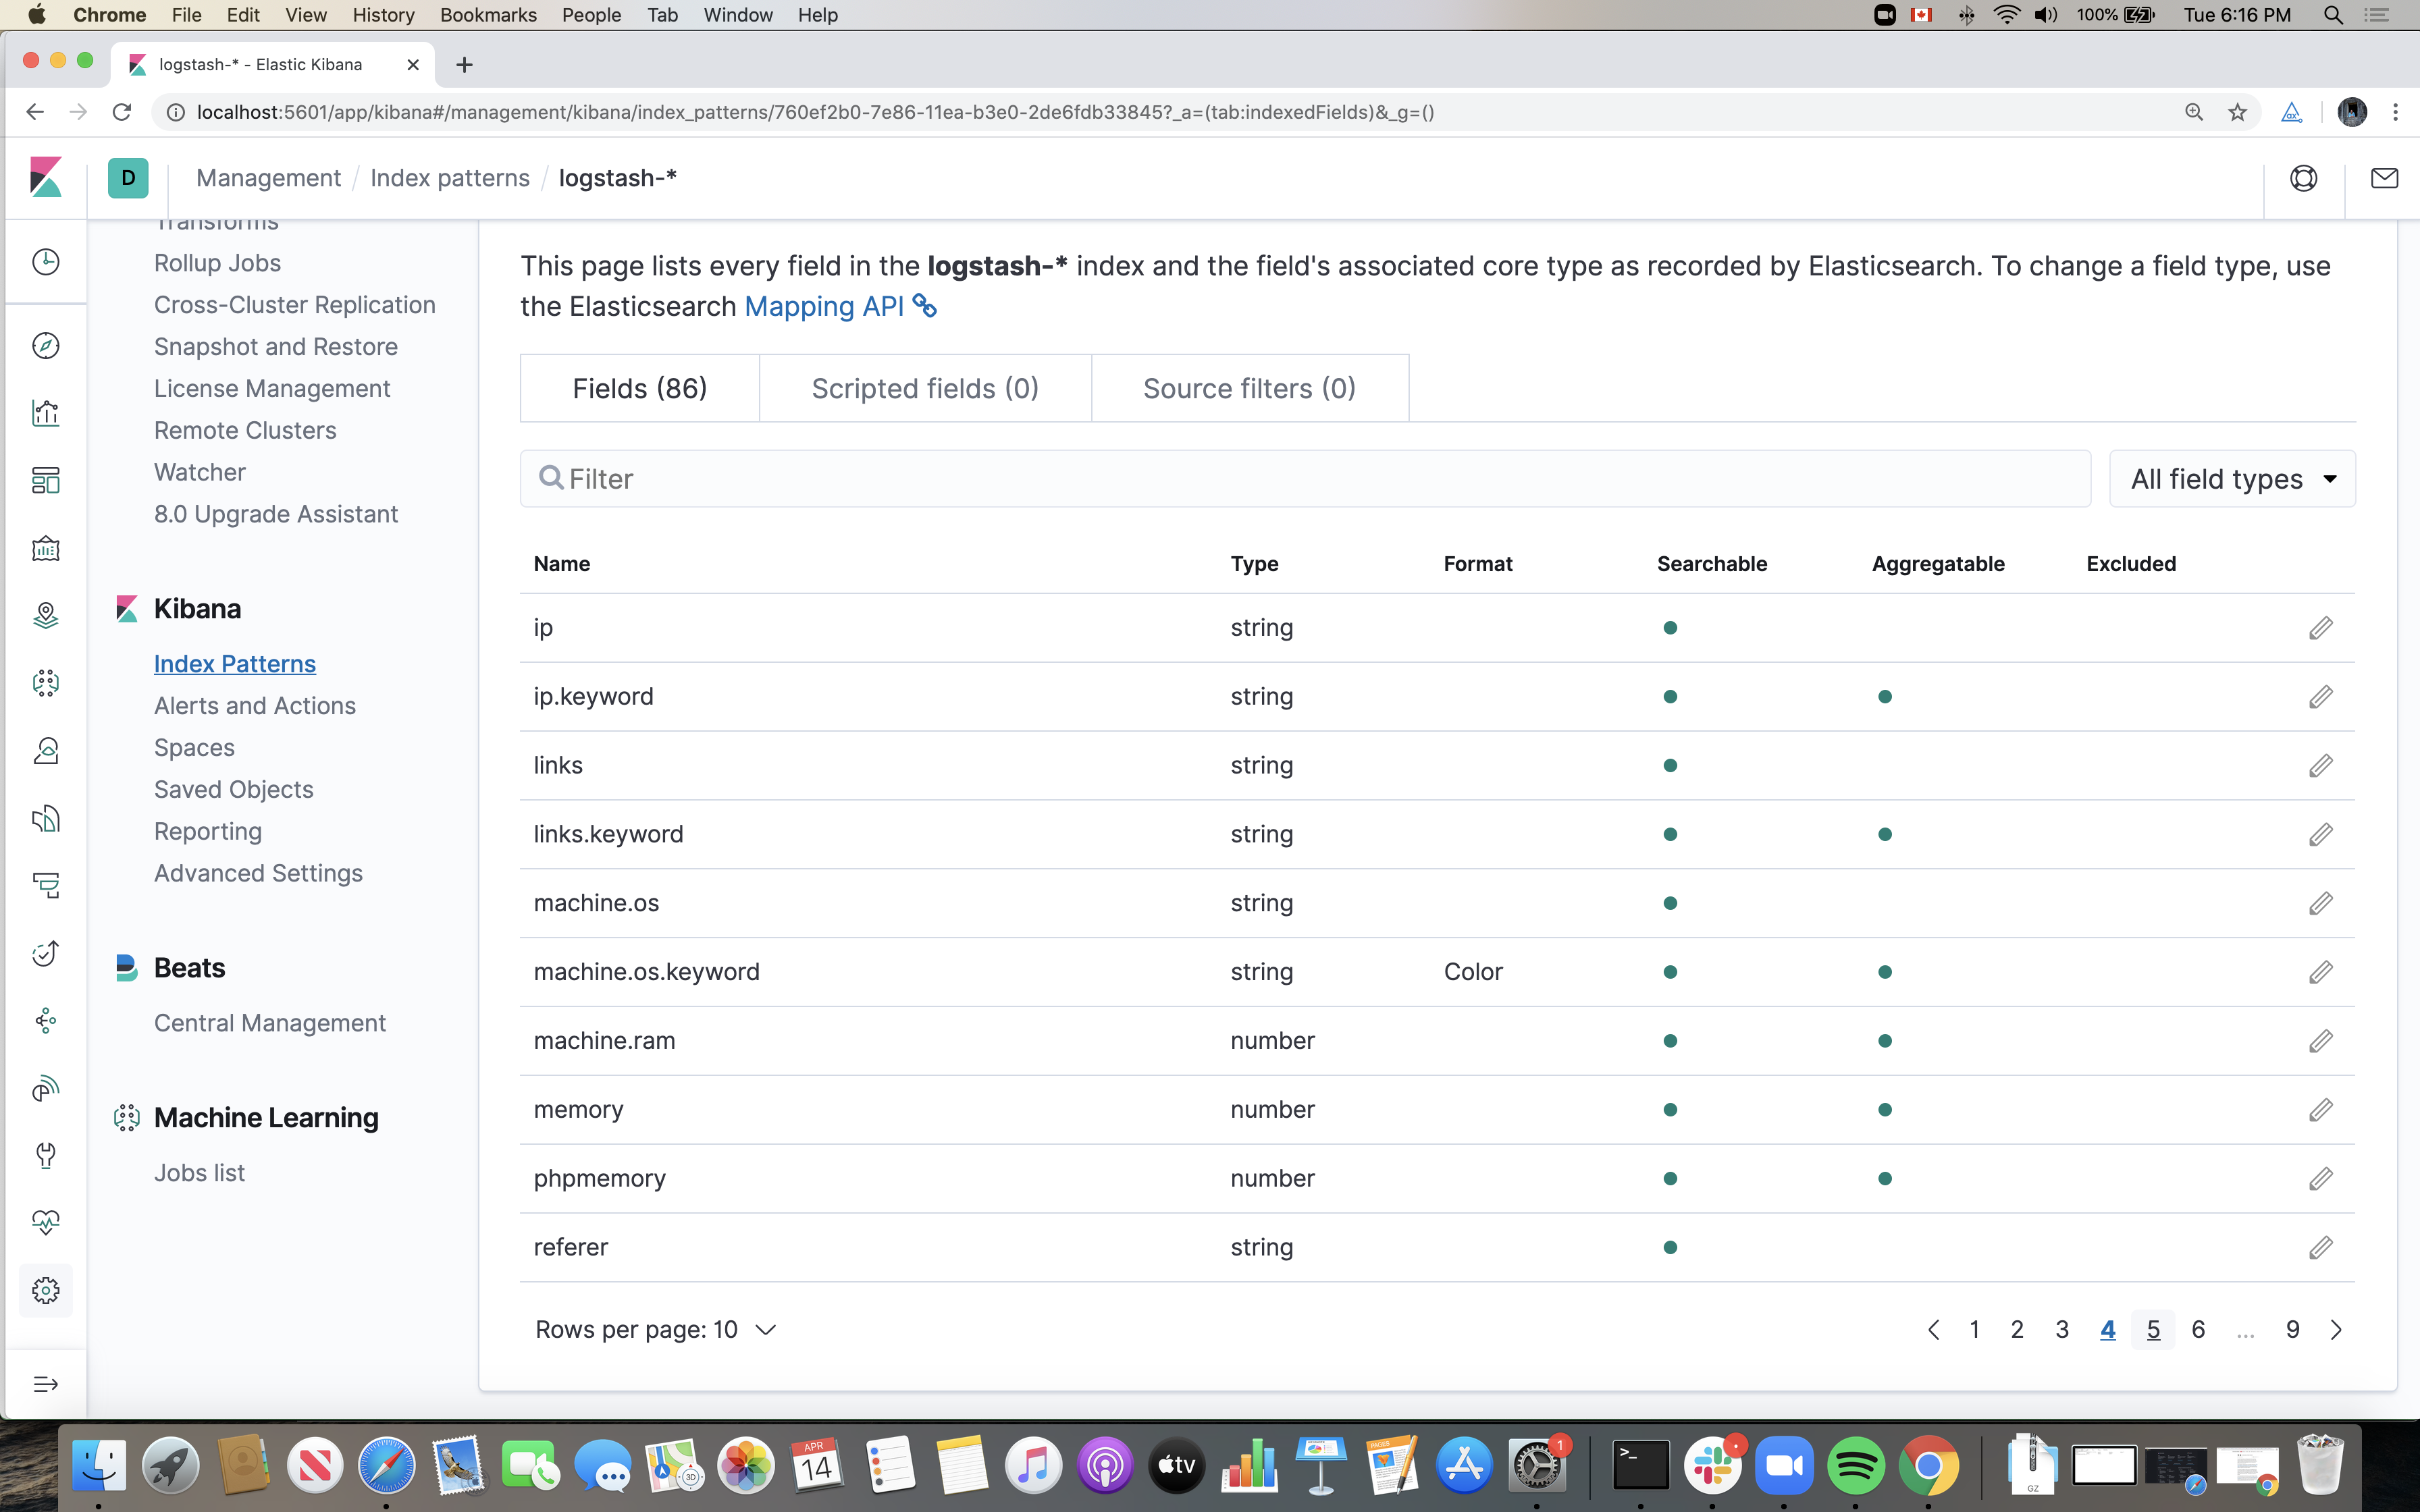Open the Discover compass icon in sidebar

pos(46,346)
